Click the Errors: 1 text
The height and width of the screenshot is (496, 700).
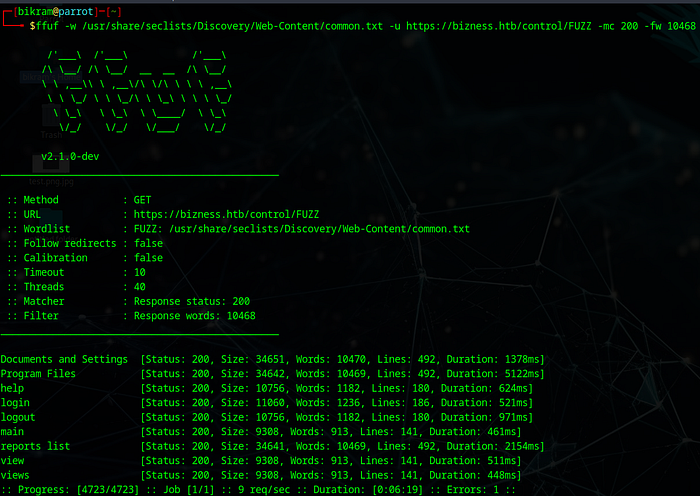[x=473, y=490]
